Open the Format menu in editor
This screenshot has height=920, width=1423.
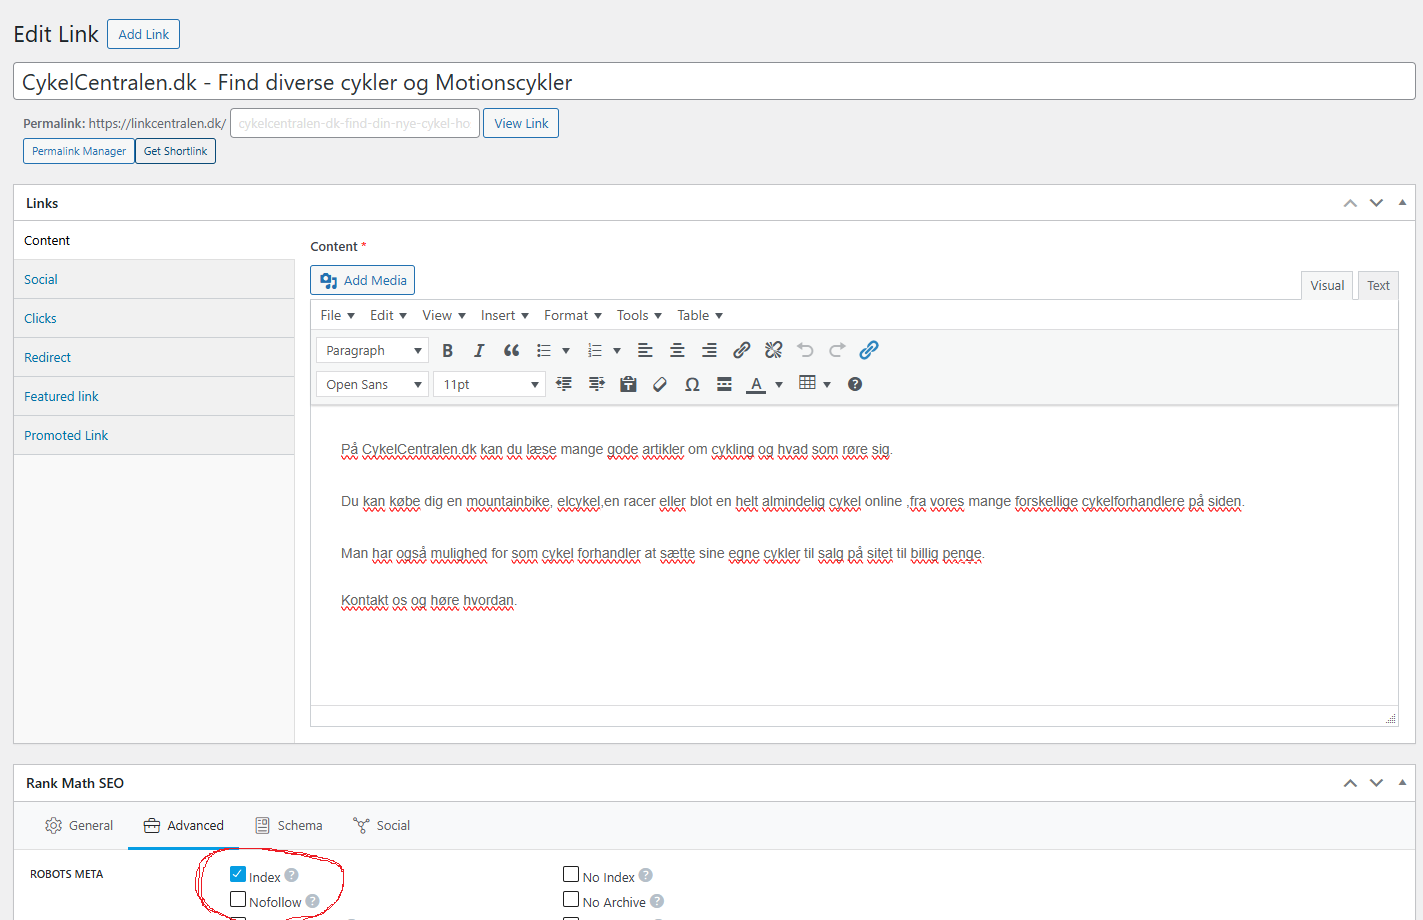[x=572, y=316]
